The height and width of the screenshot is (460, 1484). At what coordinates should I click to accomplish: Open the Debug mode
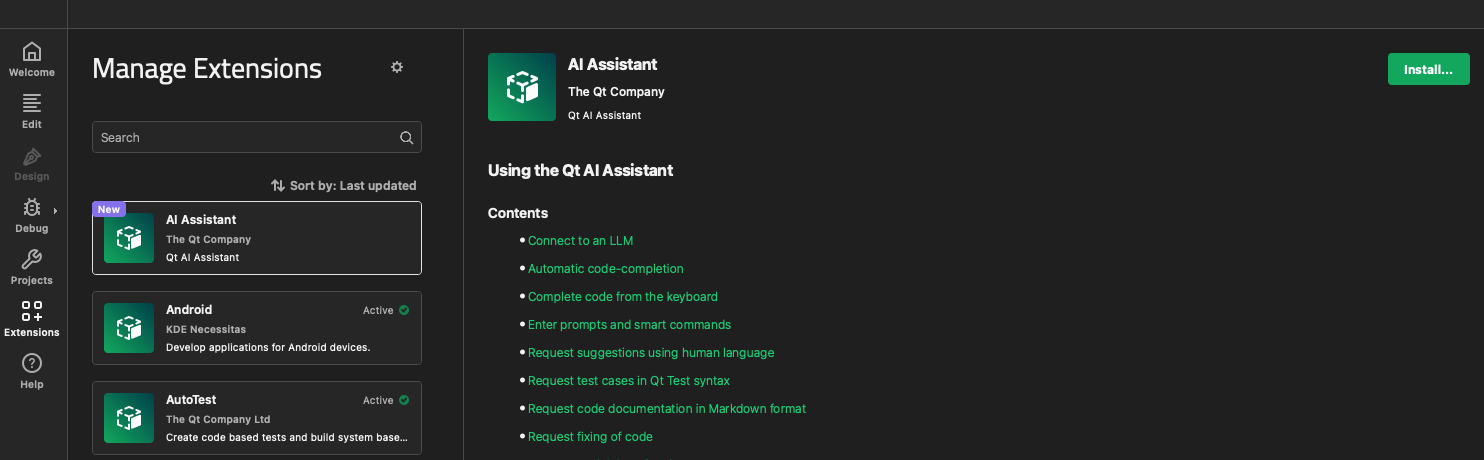click(32, 214)
